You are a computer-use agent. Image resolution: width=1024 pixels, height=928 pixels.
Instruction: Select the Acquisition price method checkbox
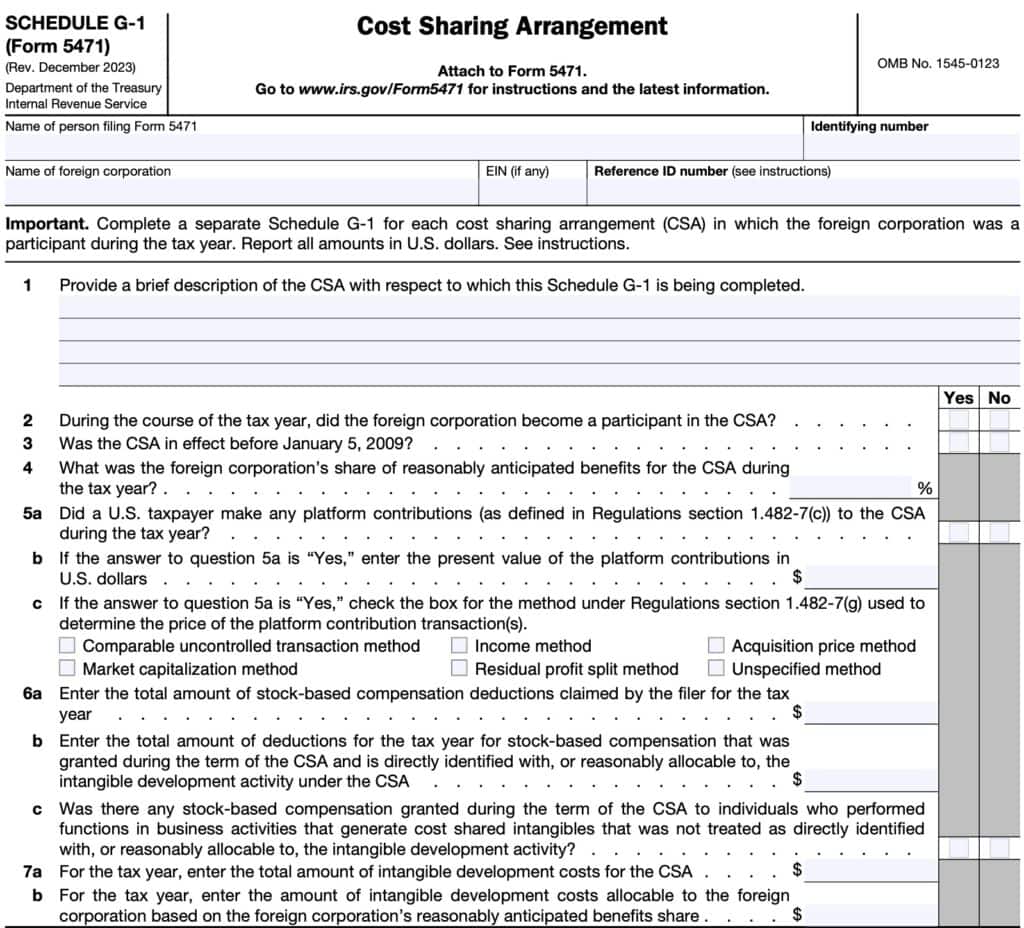(716, 645)
